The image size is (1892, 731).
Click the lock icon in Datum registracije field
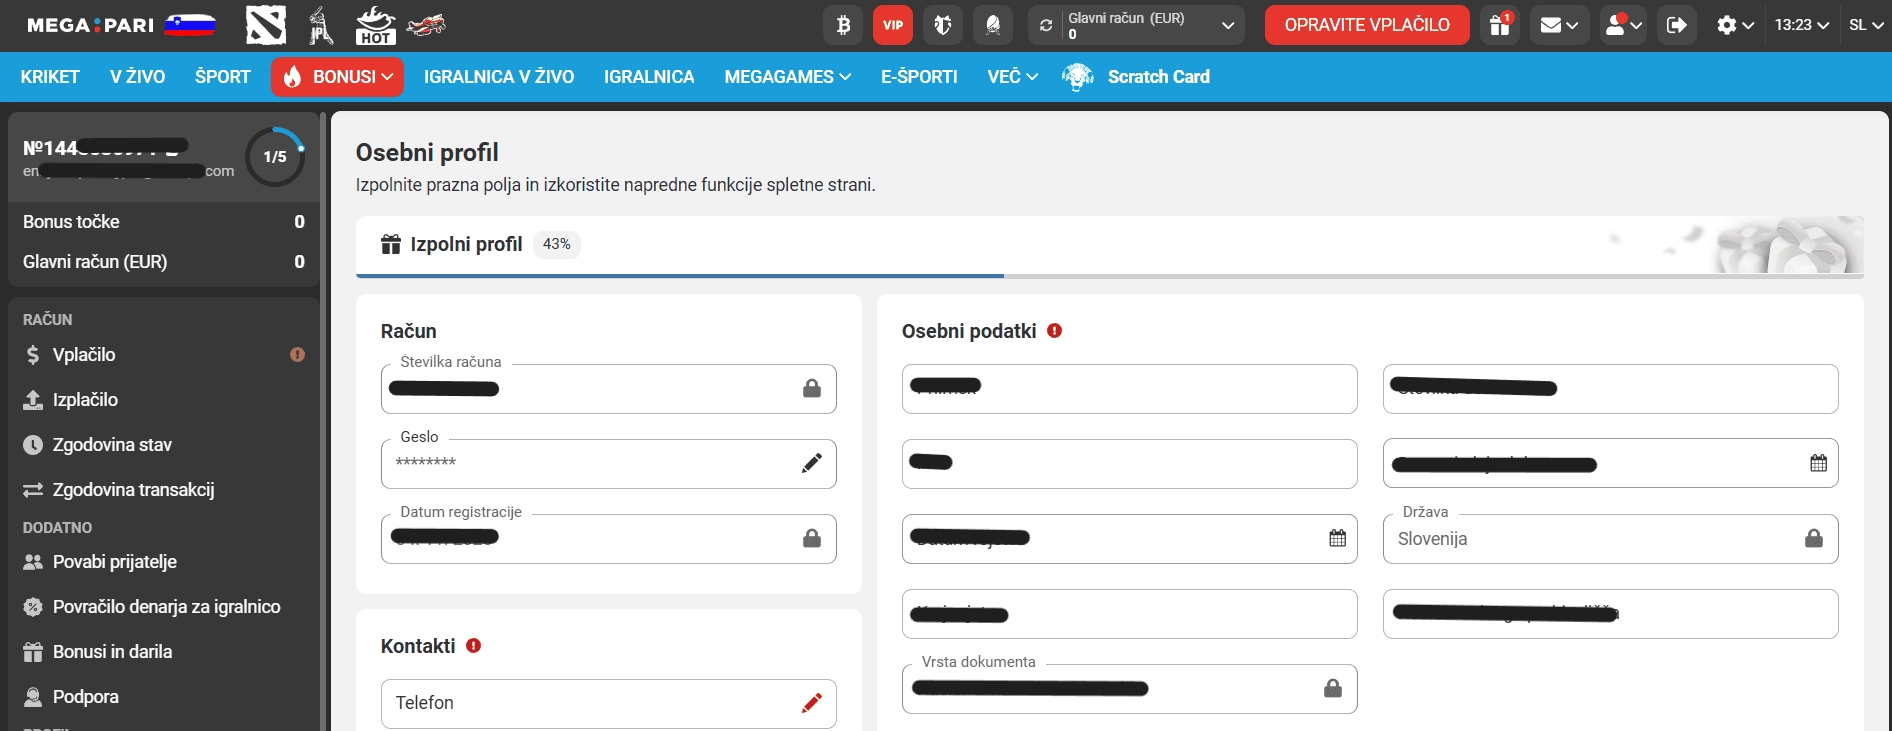coord(812,538)
